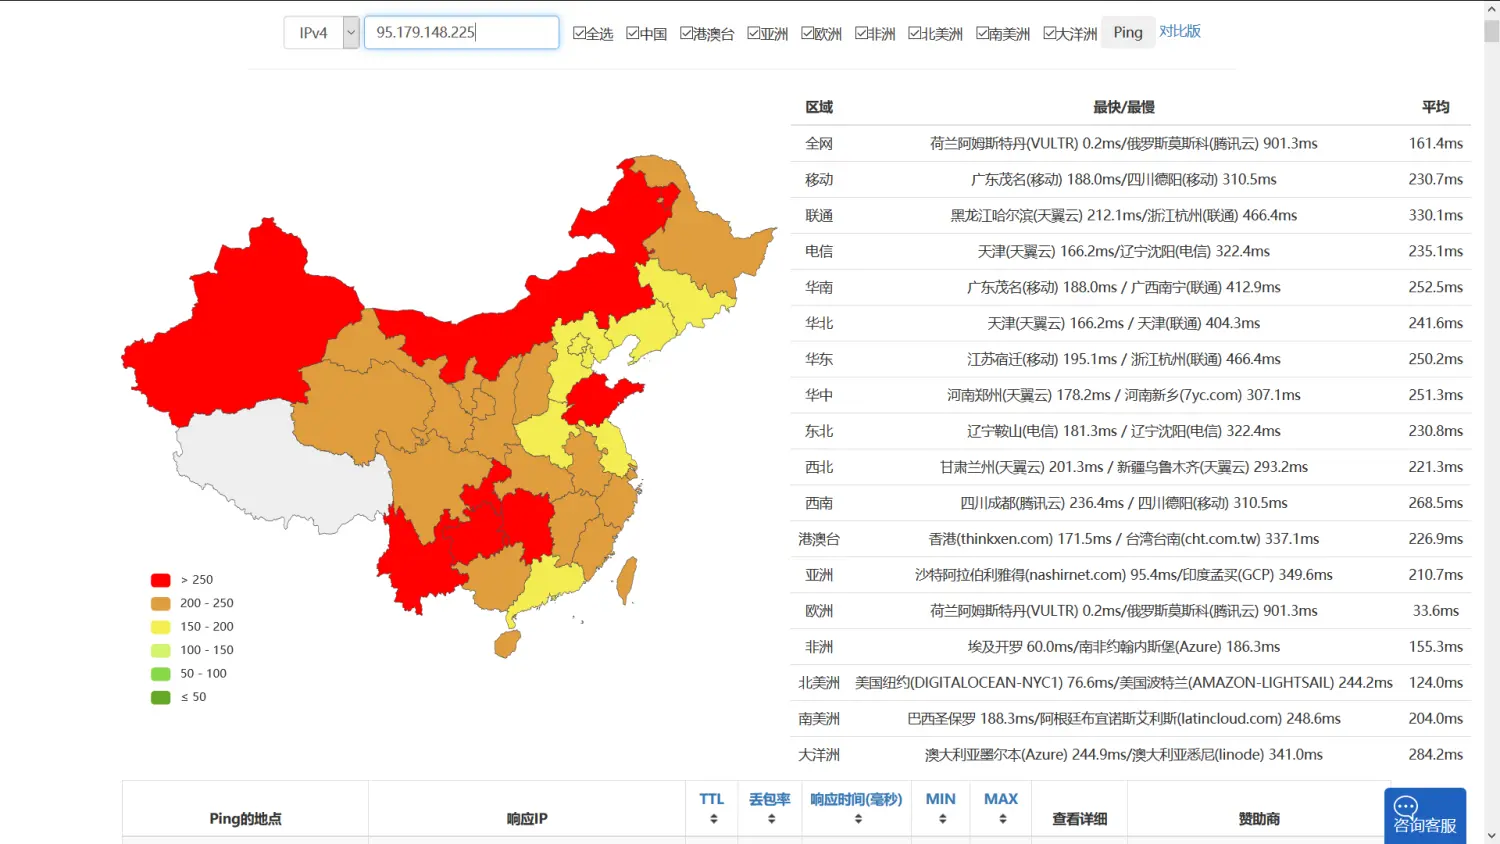Sort table by MIN column
Image resolution: width=1500 pixels, height=844 pixels.
pos(940,819)
